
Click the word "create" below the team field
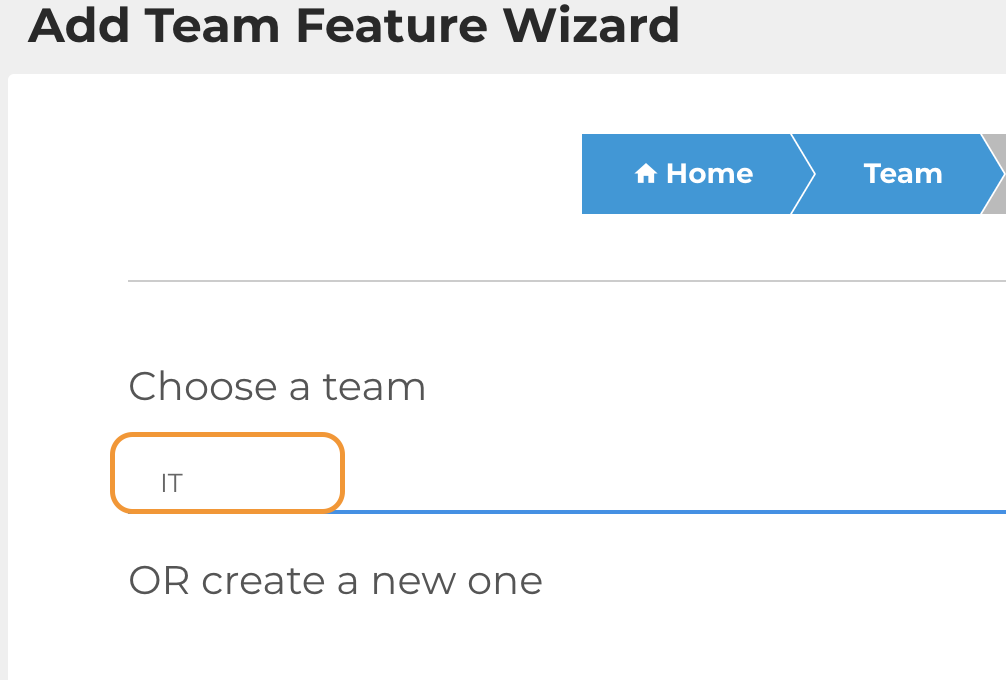click(264, 581)
